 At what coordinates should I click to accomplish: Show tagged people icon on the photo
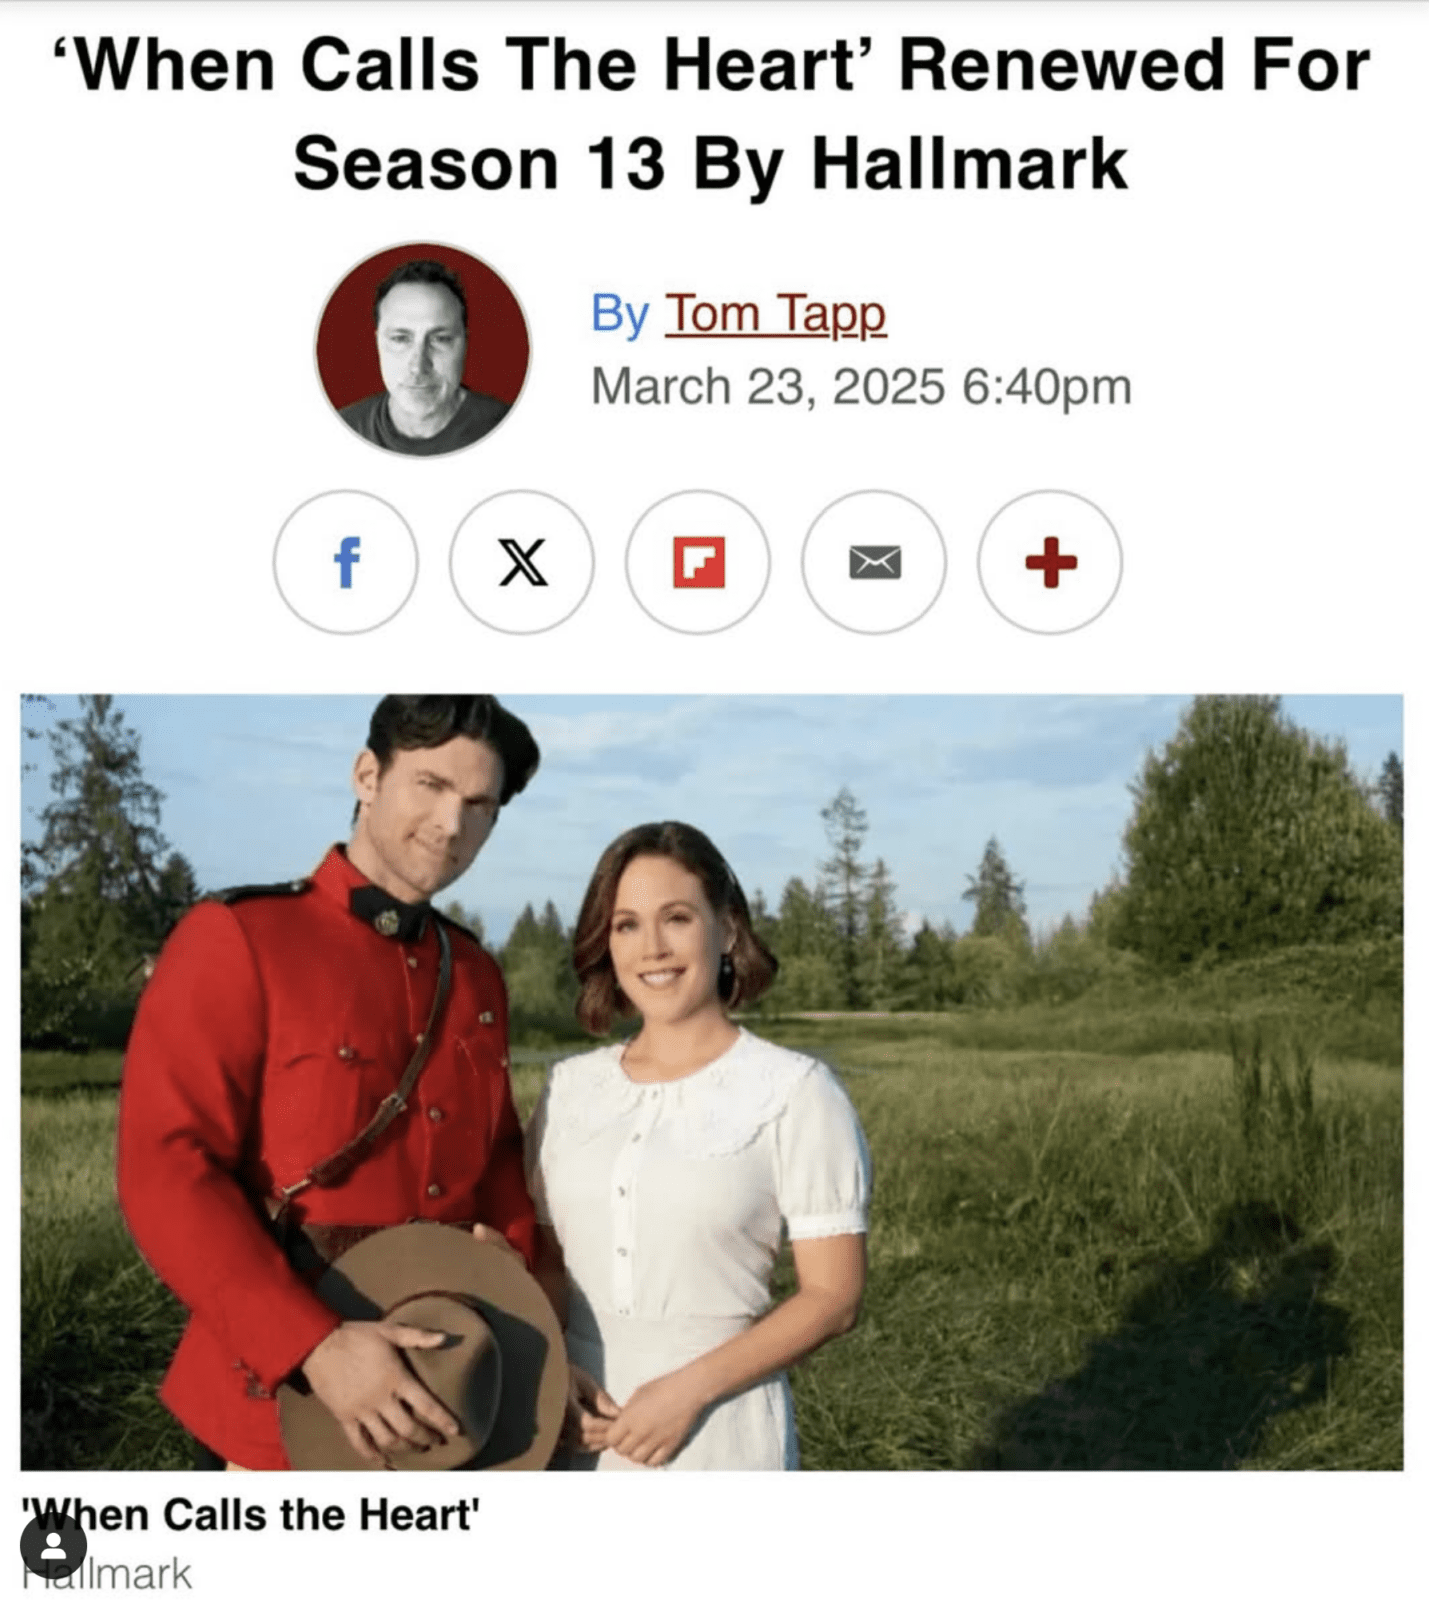53,1546
